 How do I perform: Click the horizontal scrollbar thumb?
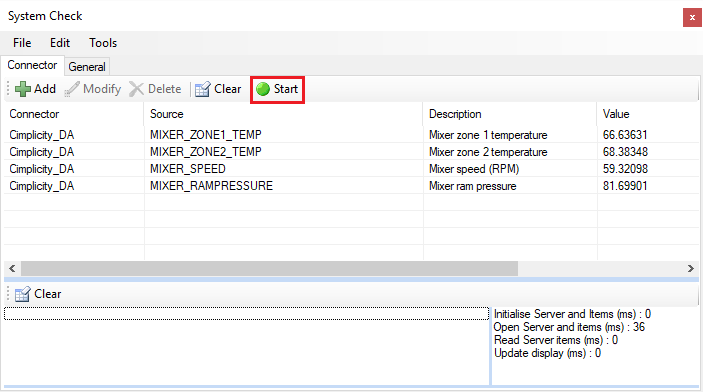(269, 269)
